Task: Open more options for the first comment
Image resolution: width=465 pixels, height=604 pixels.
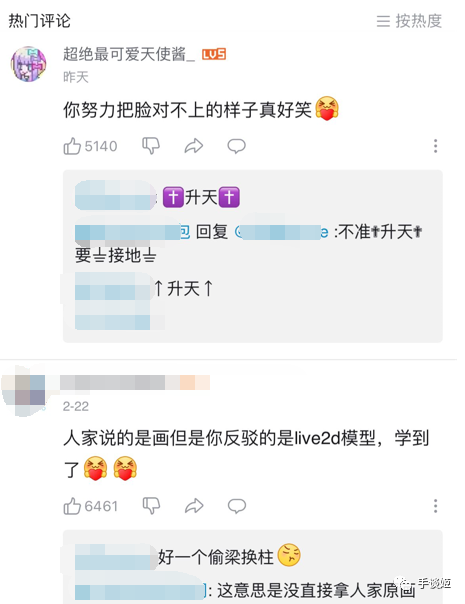Action: [435, 146]
